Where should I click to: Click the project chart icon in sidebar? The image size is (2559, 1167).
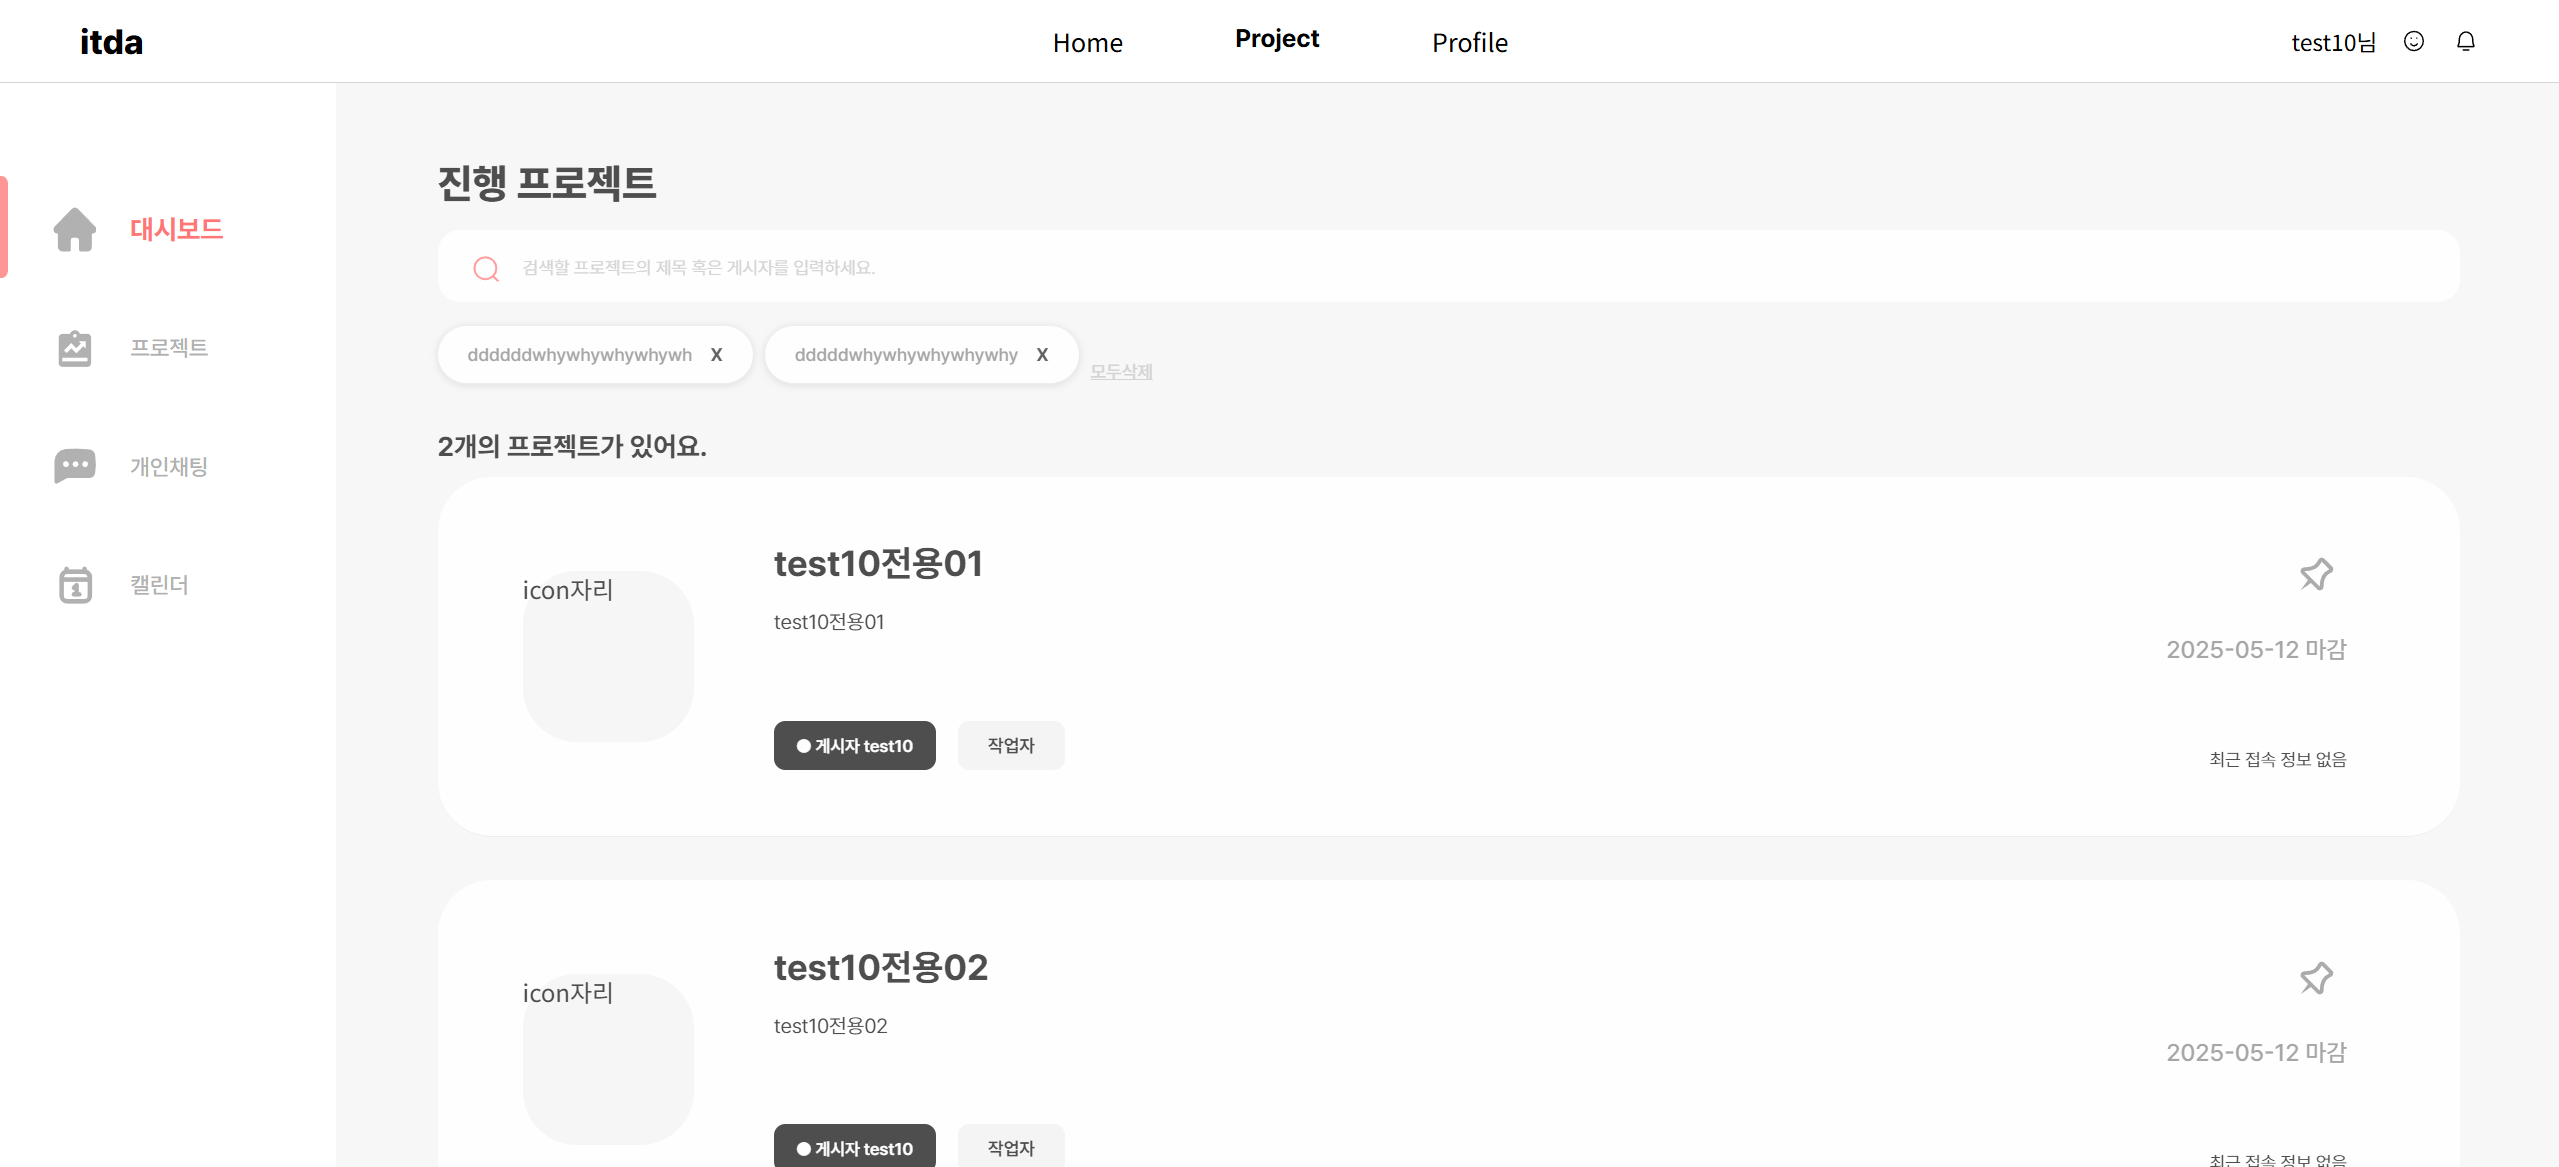click(75, 348)
